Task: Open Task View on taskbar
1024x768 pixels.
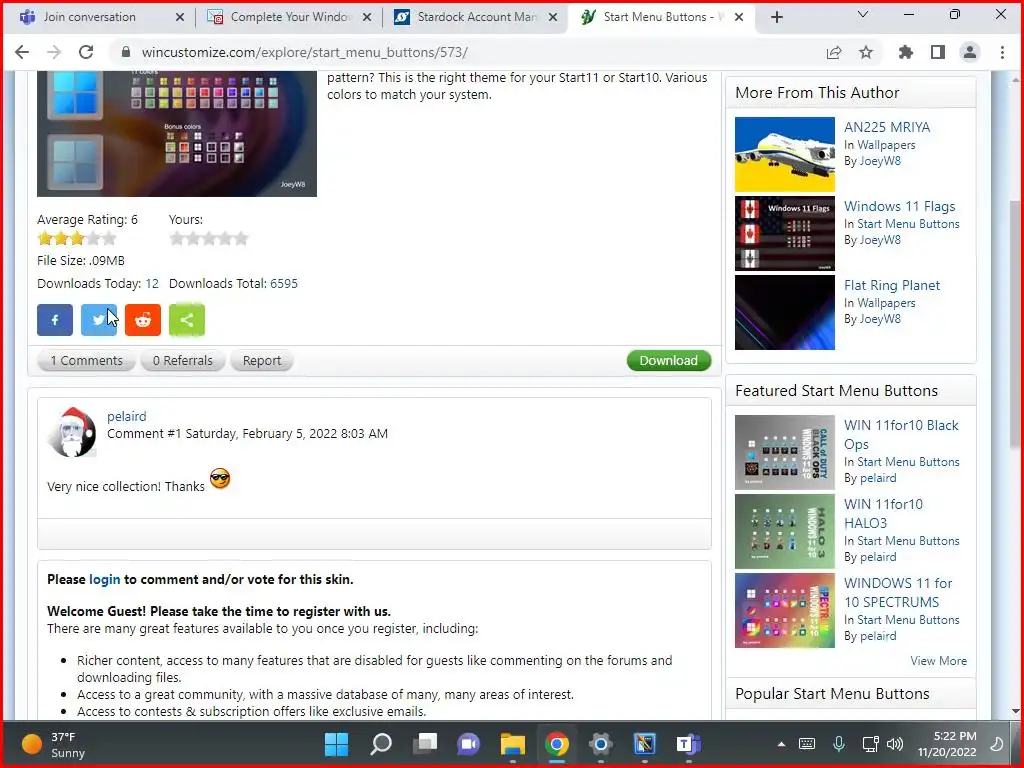Action: (425, 744)
